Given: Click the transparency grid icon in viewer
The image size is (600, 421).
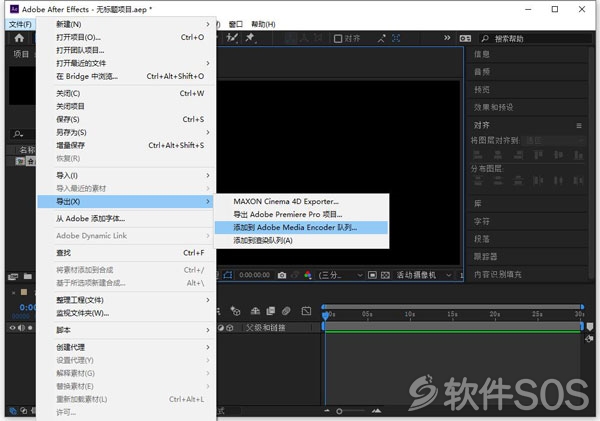Looking at the screenshot, I should tap(386, 275).
